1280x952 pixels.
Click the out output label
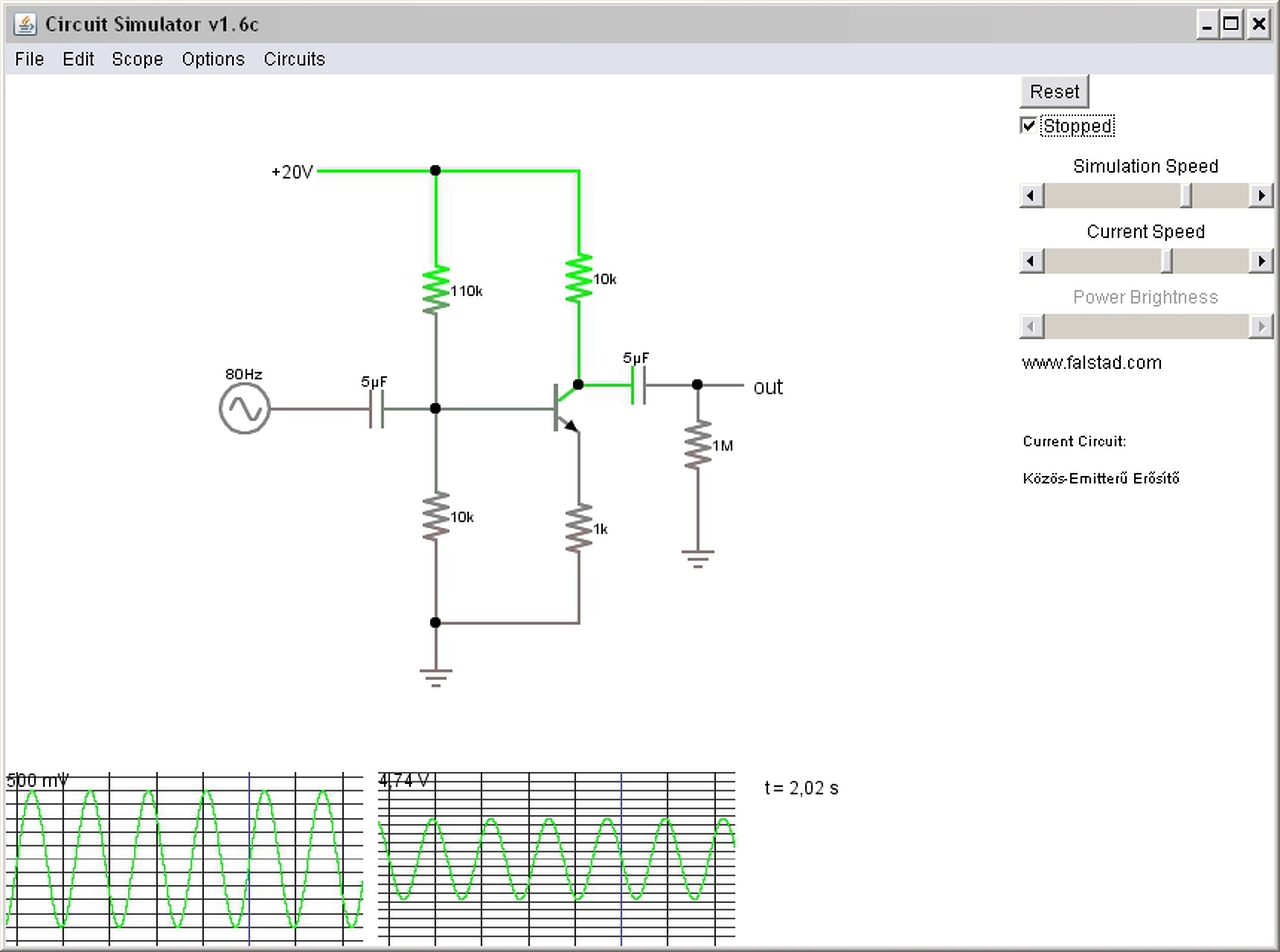point(768,387)
